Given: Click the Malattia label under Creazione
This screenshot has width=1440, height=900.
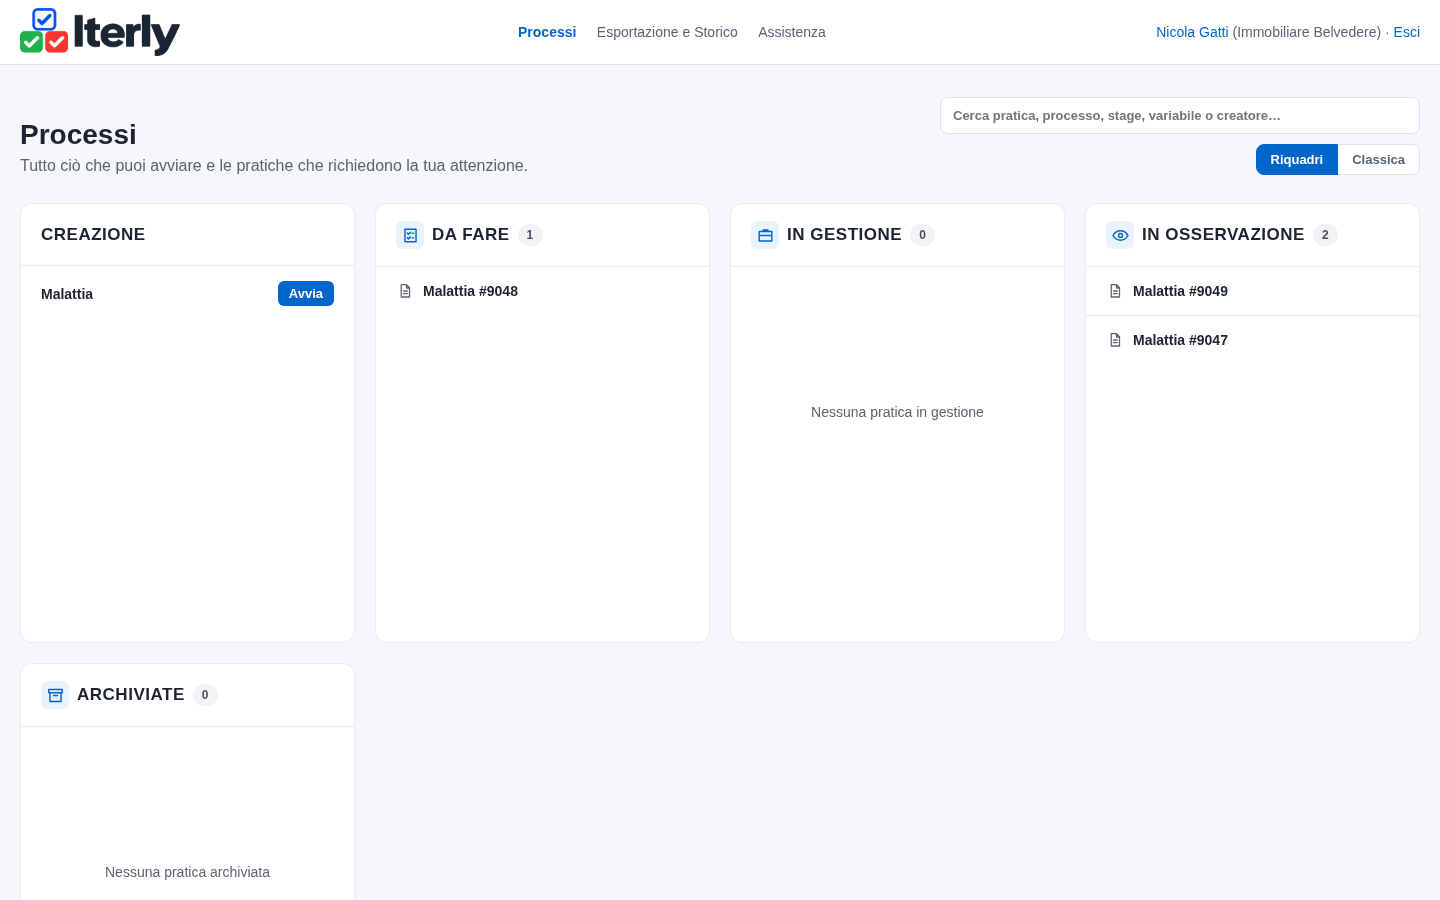Looking at the screenshot, I should tap(67, 294).
